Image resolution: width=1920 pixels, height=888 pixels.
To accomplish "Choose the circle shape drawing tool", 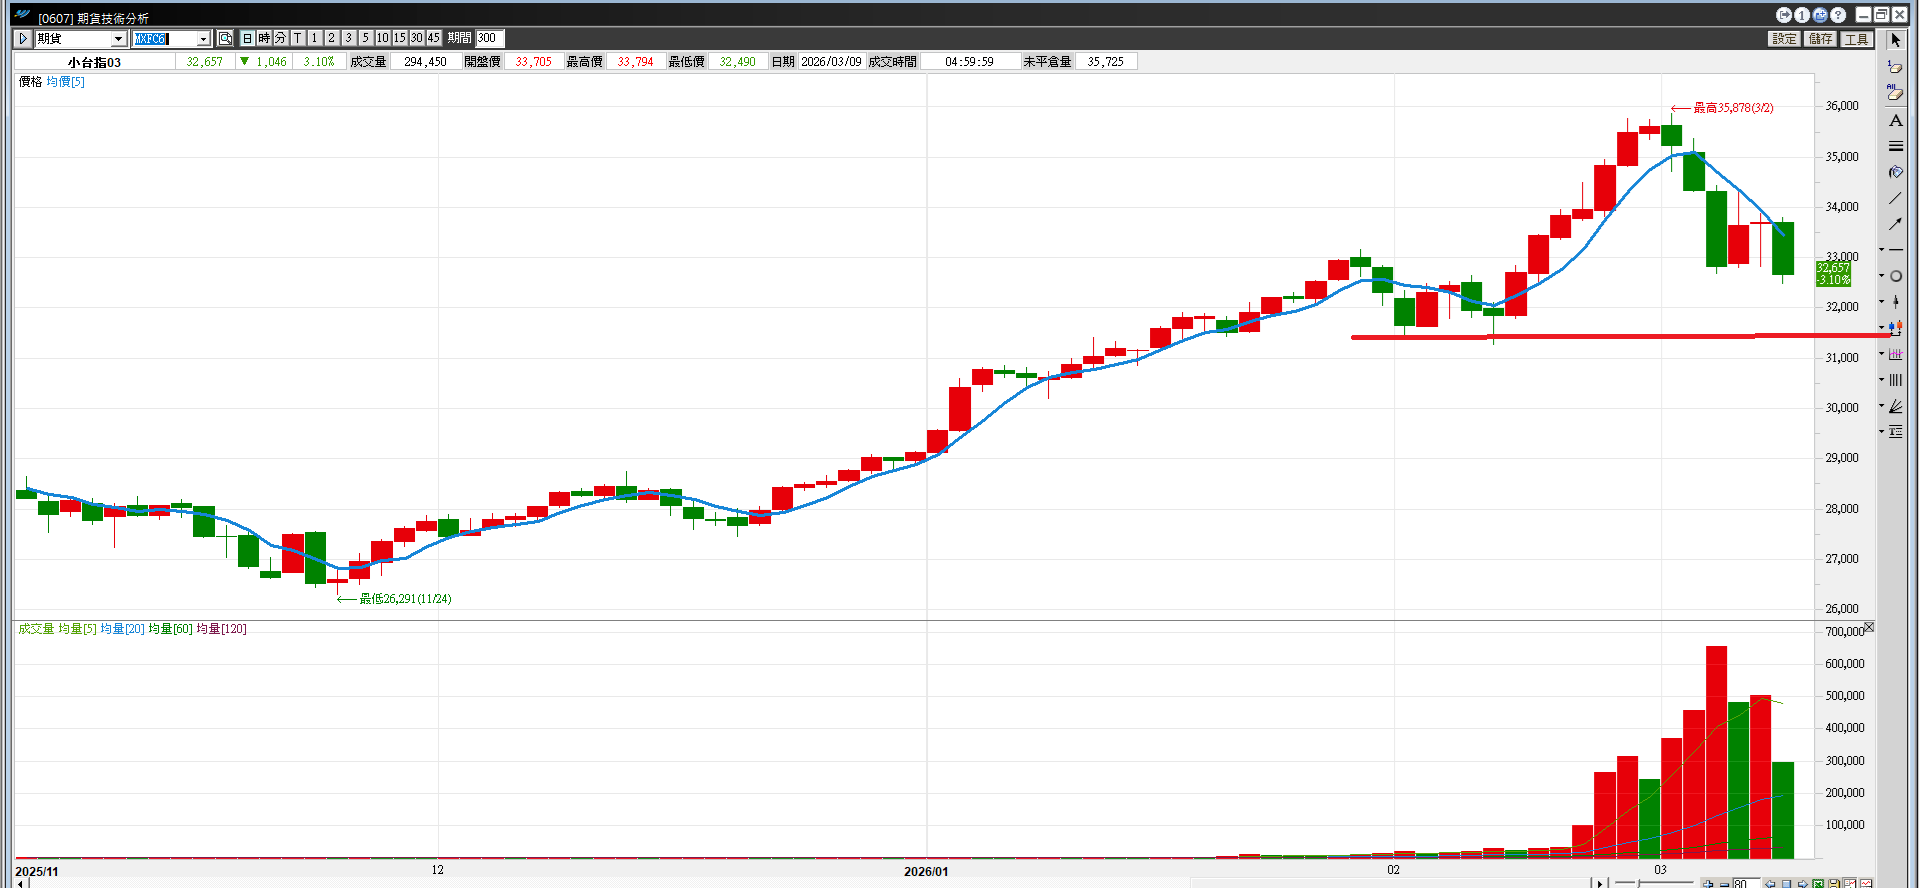I will tap(1896, 276).
